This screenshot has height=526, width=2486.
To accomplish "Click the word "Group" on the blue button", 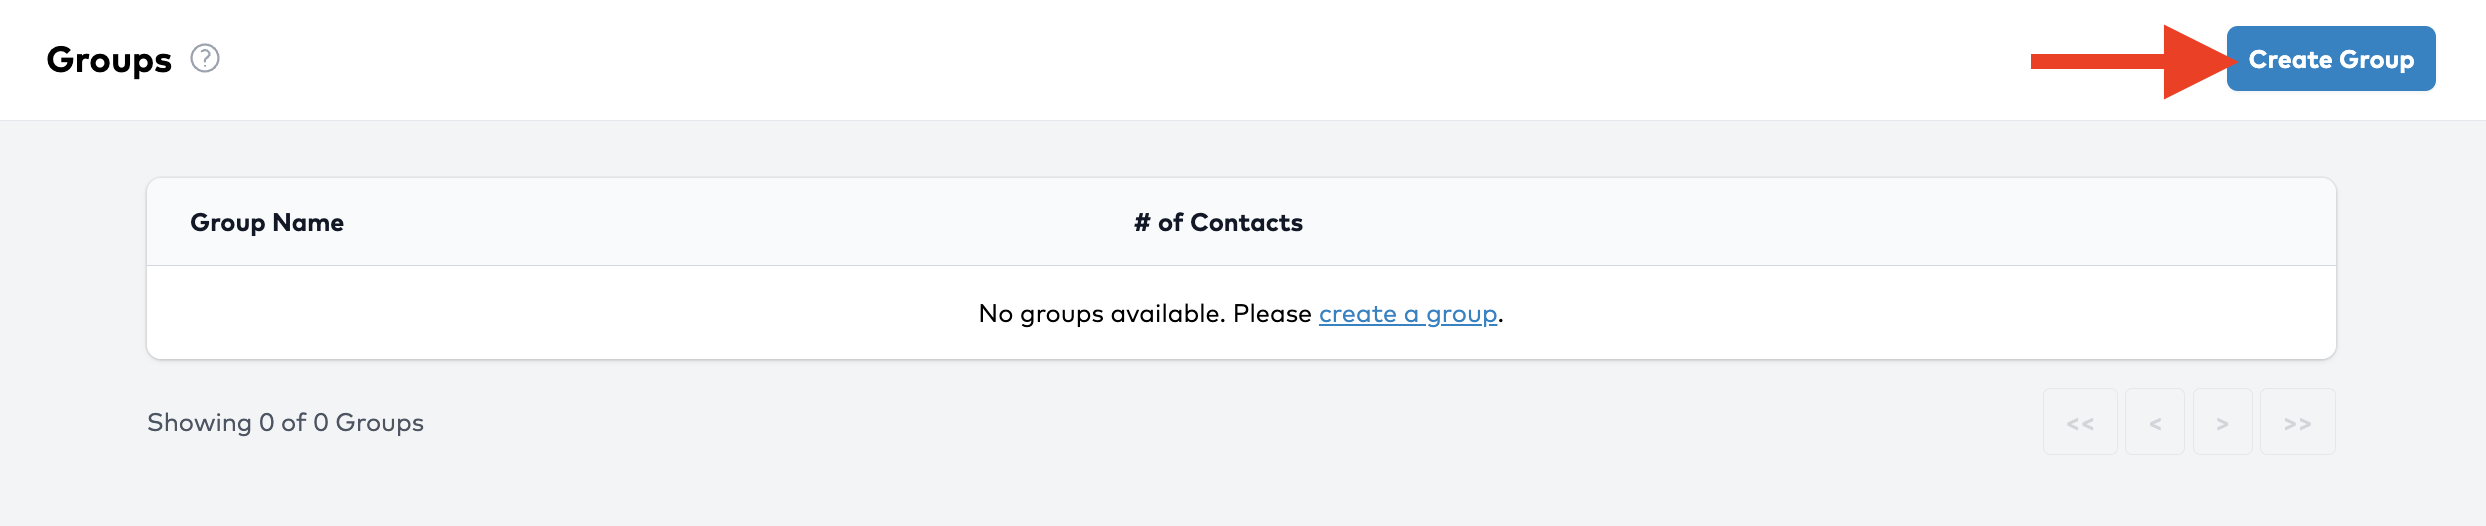I will pyautogui.click(x=2376, y=60).
